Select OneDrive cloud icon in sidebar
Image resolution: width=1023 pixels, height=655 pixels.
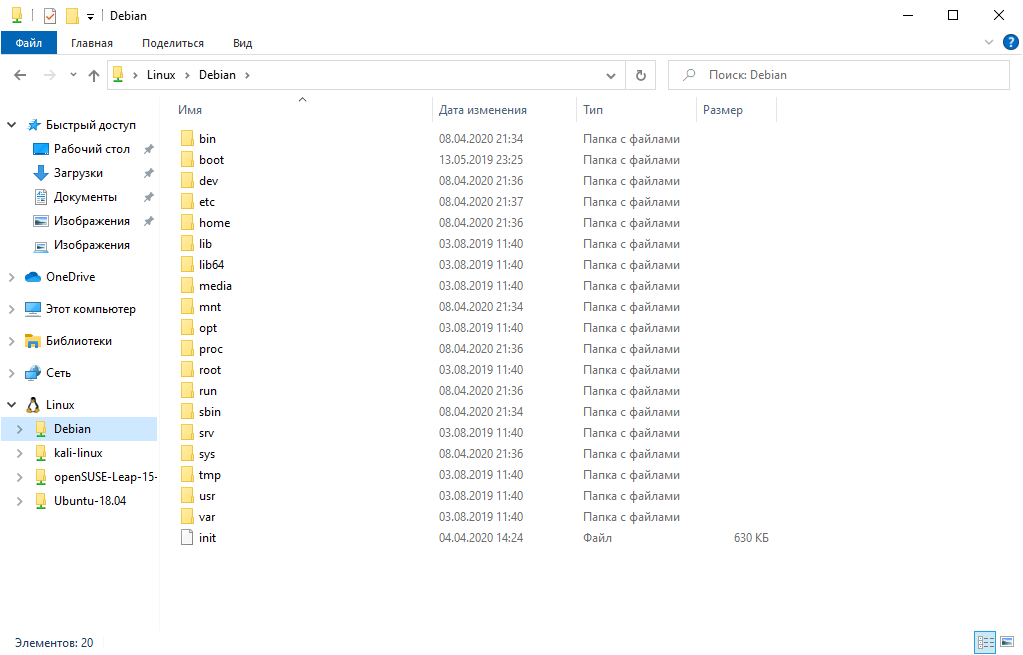33,277
